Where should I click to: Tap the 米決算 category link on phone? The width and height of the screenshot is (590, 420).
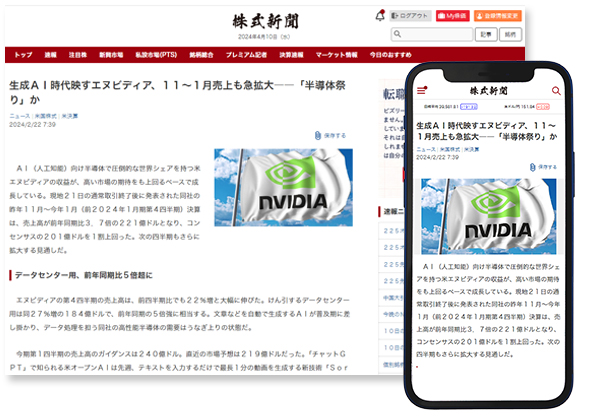472,149
